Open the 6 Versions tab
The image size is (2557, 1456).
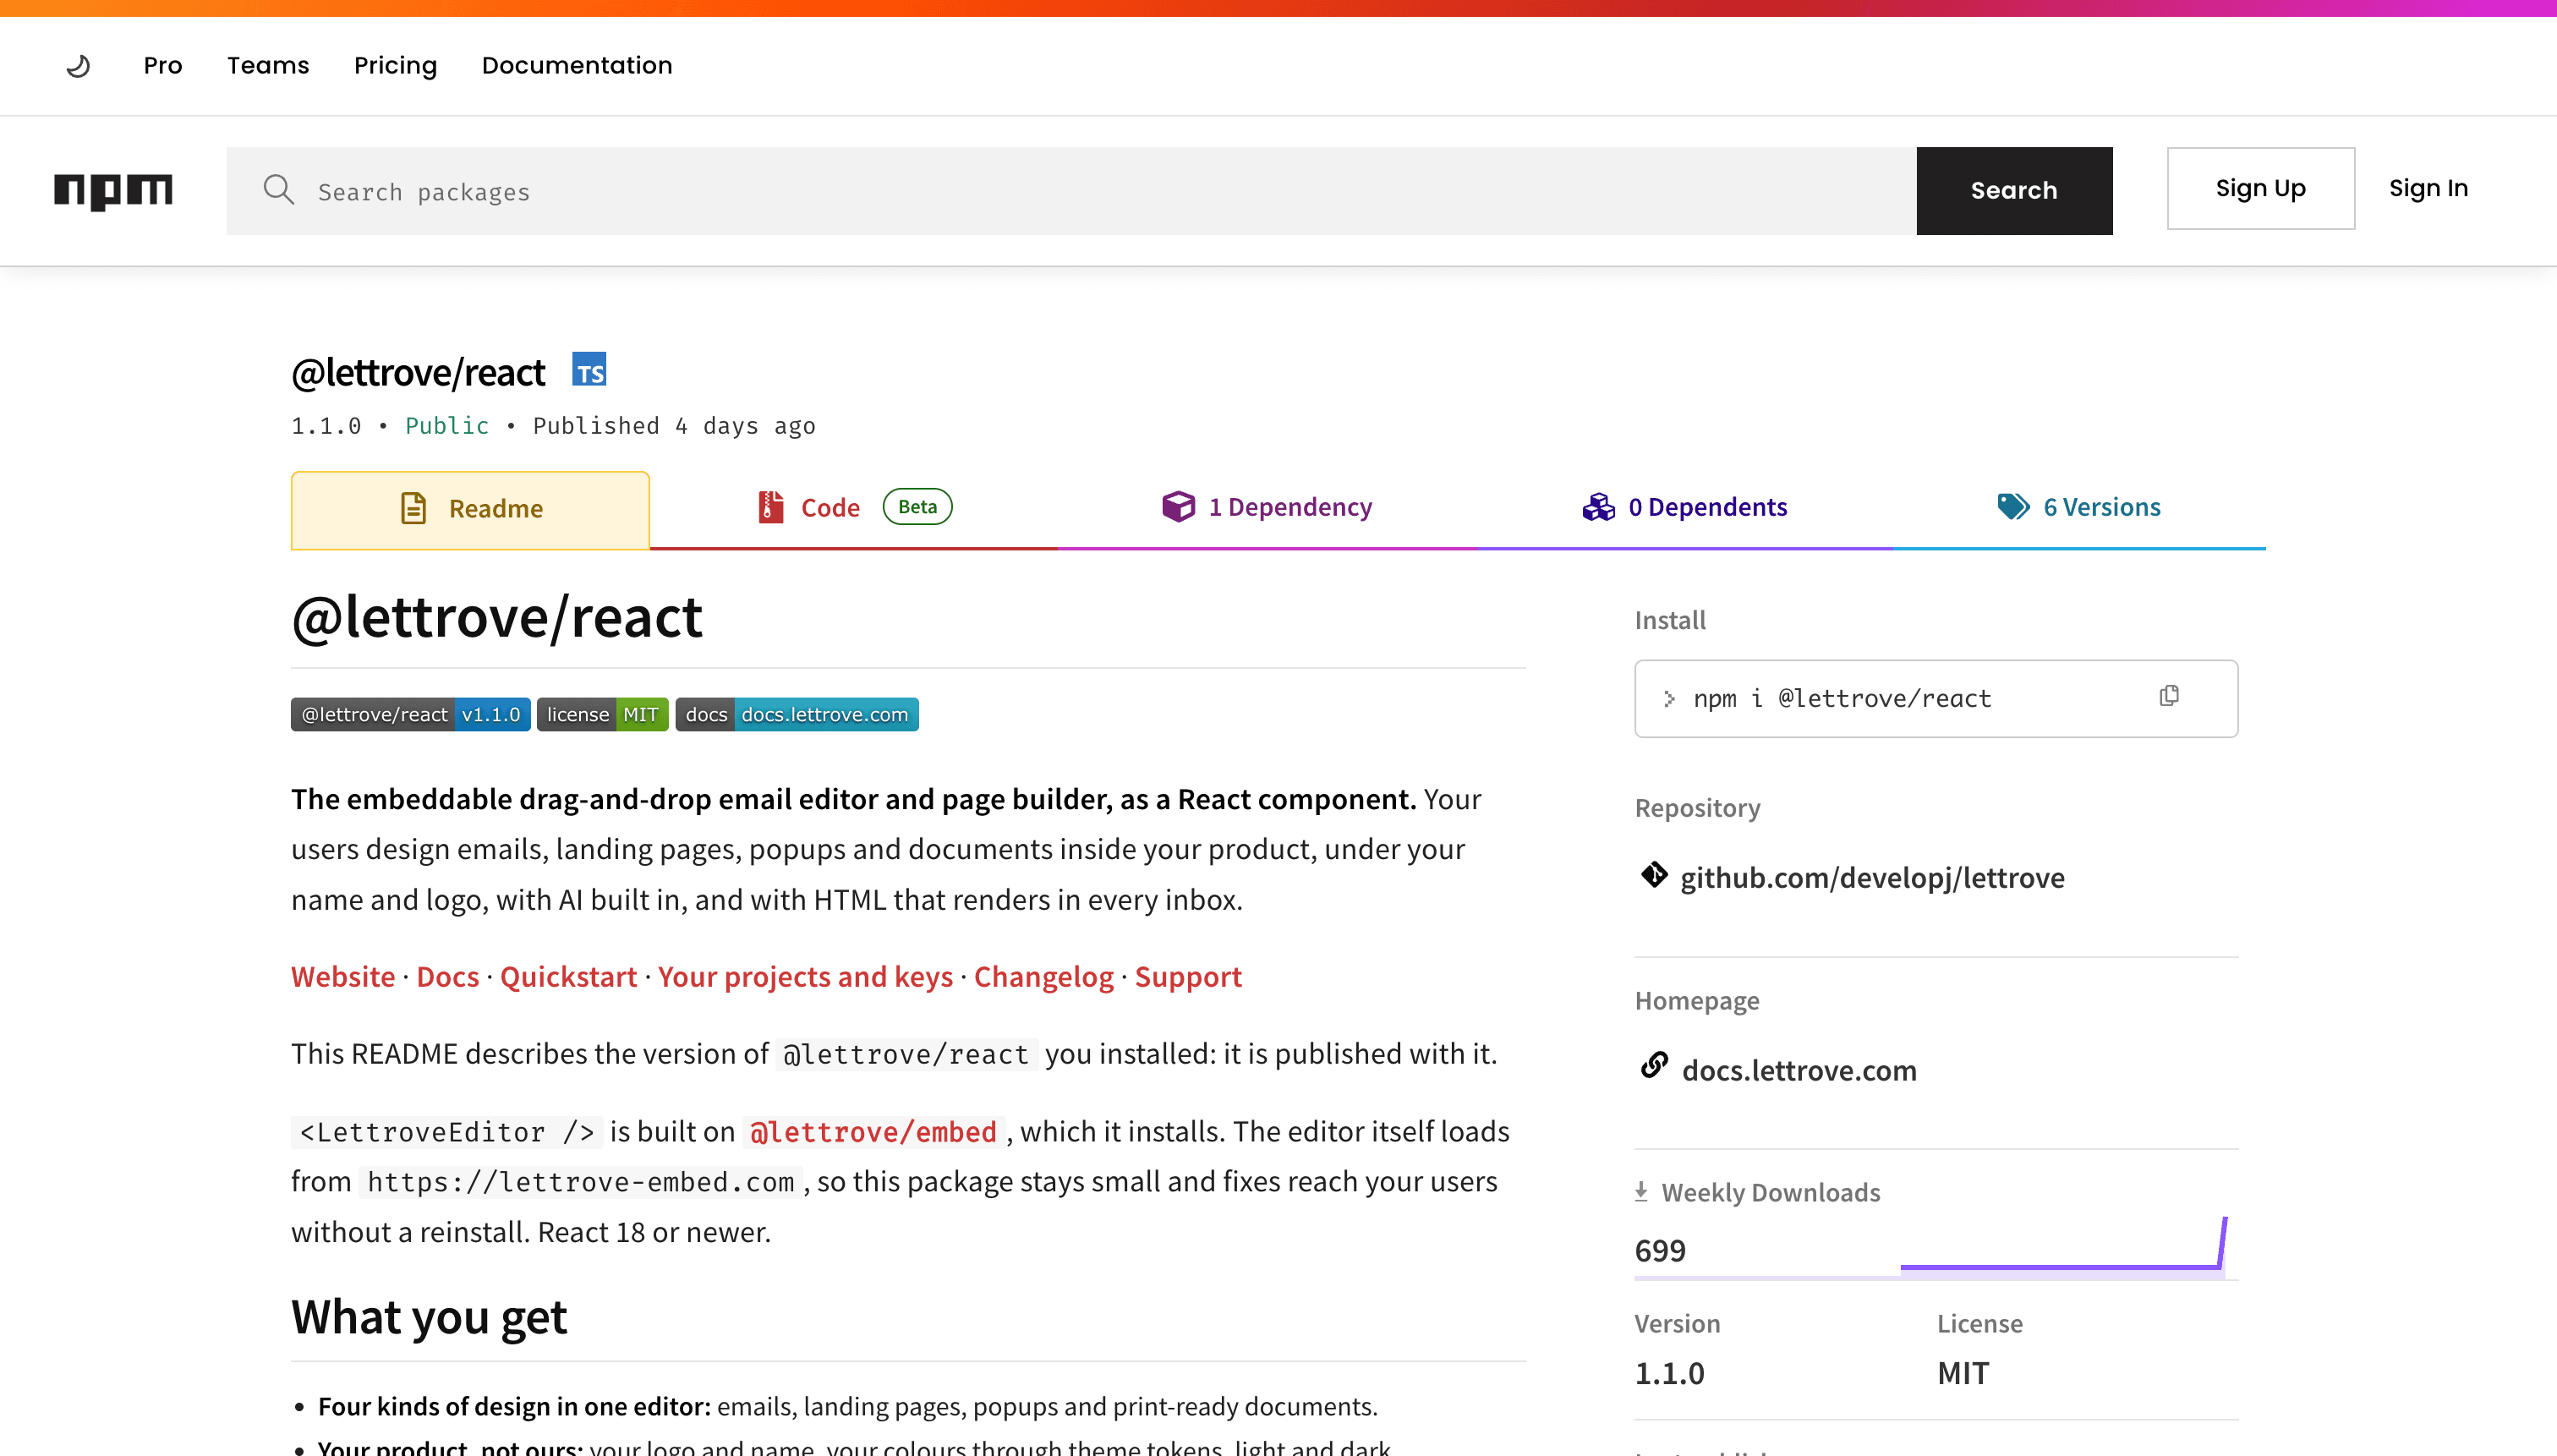[2079, 508]
